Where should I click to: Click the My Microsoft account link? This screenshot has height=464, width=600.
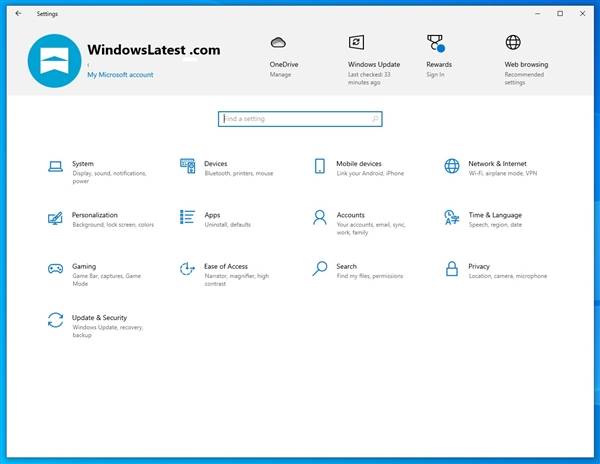pyautogui.click(x=120, y=75)
